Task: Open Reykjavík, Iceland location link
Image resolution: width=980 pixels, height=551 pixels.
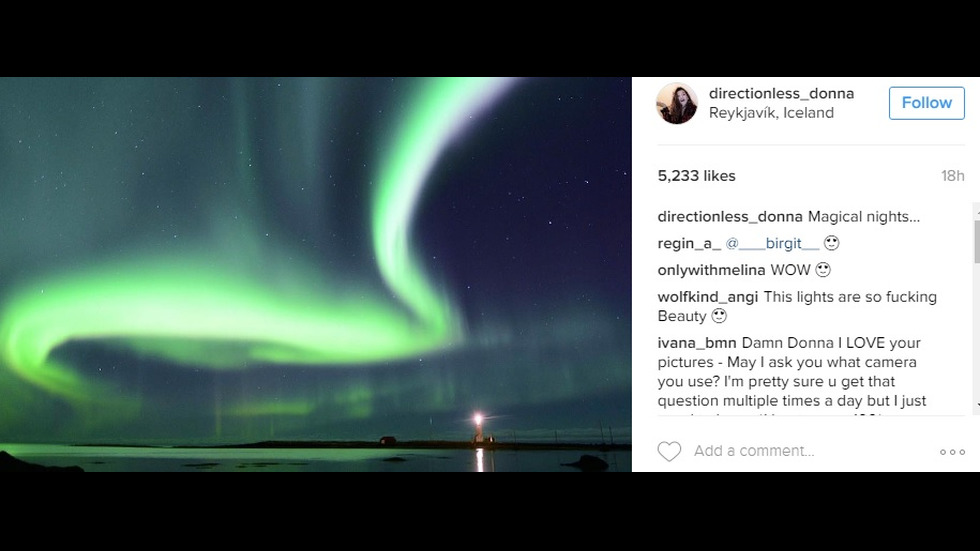Action: click(x=771, y=113)
